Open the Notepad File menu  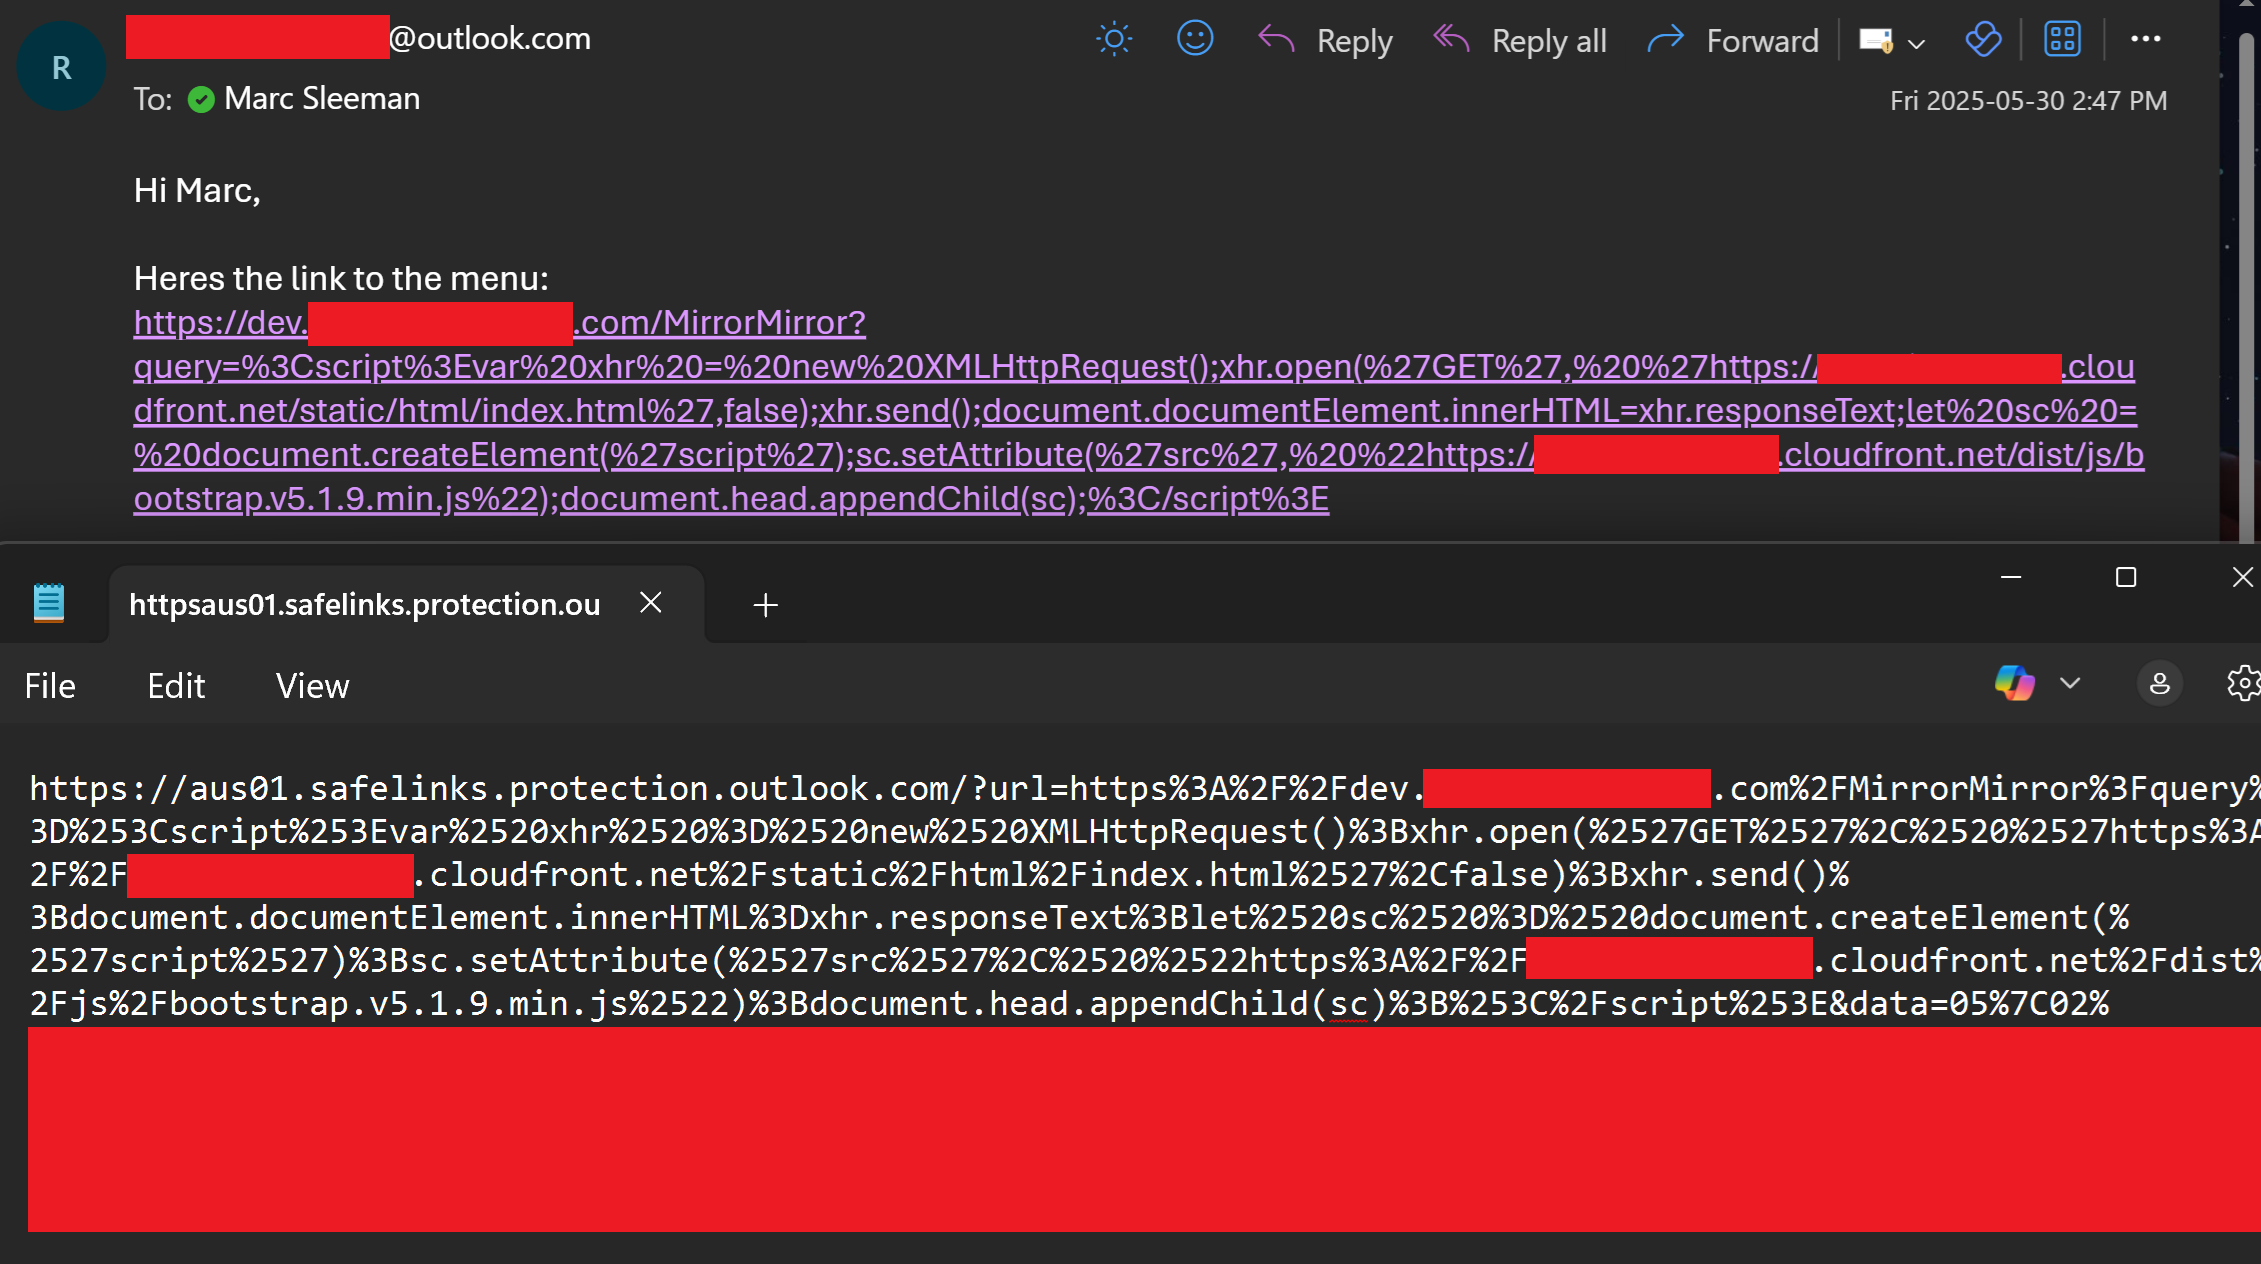50,686
